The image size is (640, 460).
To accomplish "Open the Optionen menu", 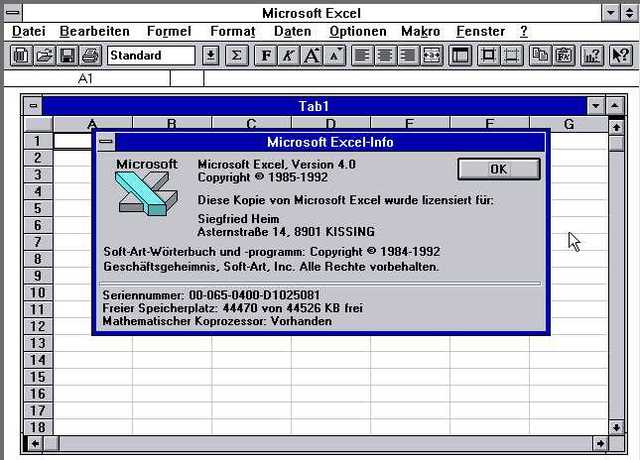I will pos(358,31).
